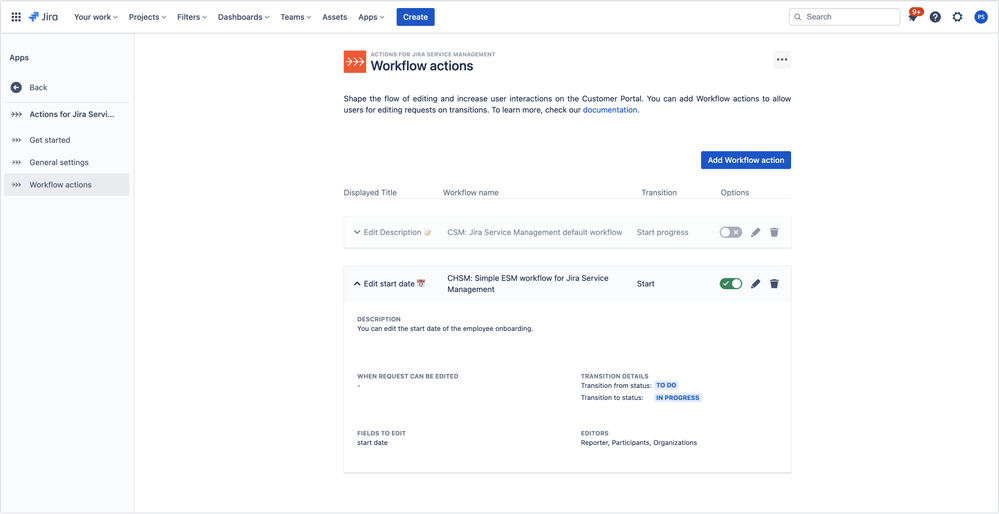Open the Filters dropdown
The height and width of the screenshot is (514, 999).
(192, 17)
